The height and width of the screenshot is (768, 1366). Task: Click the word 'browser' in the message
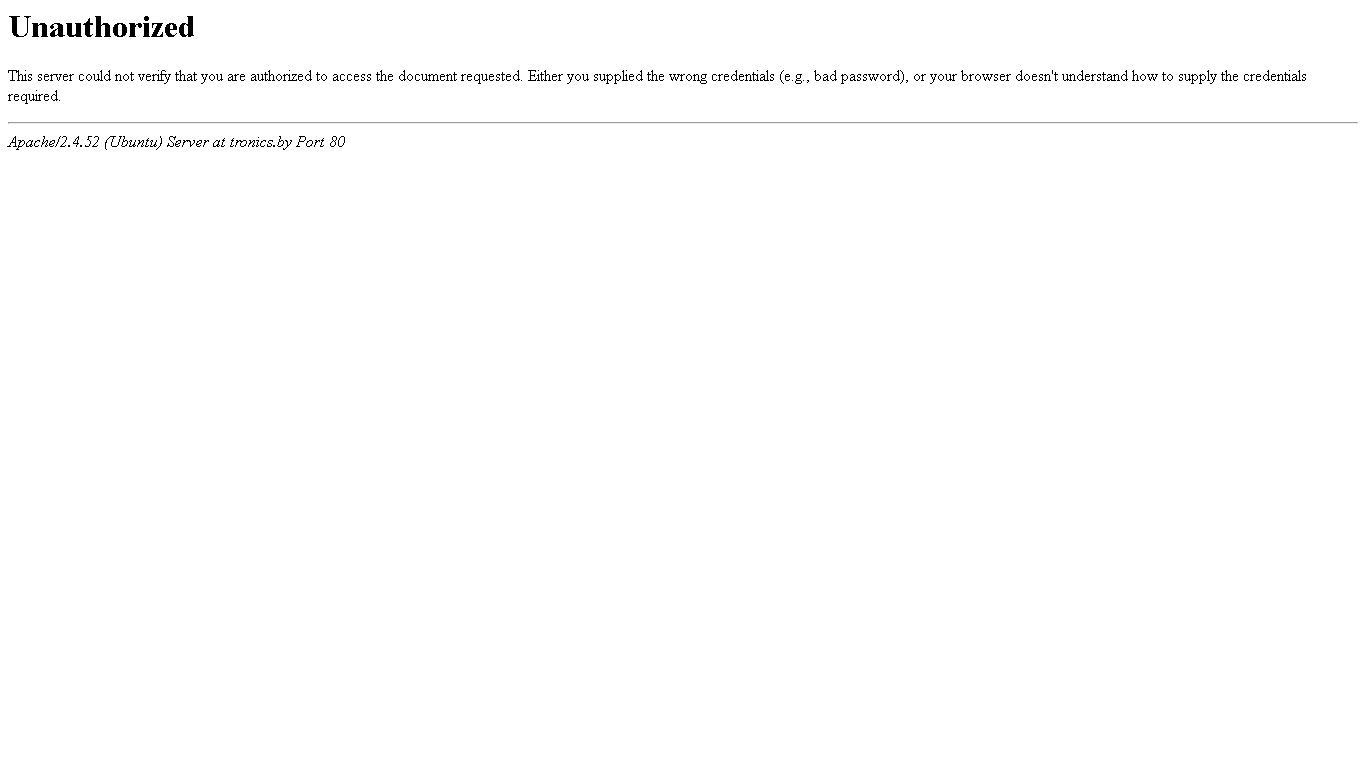986,76
